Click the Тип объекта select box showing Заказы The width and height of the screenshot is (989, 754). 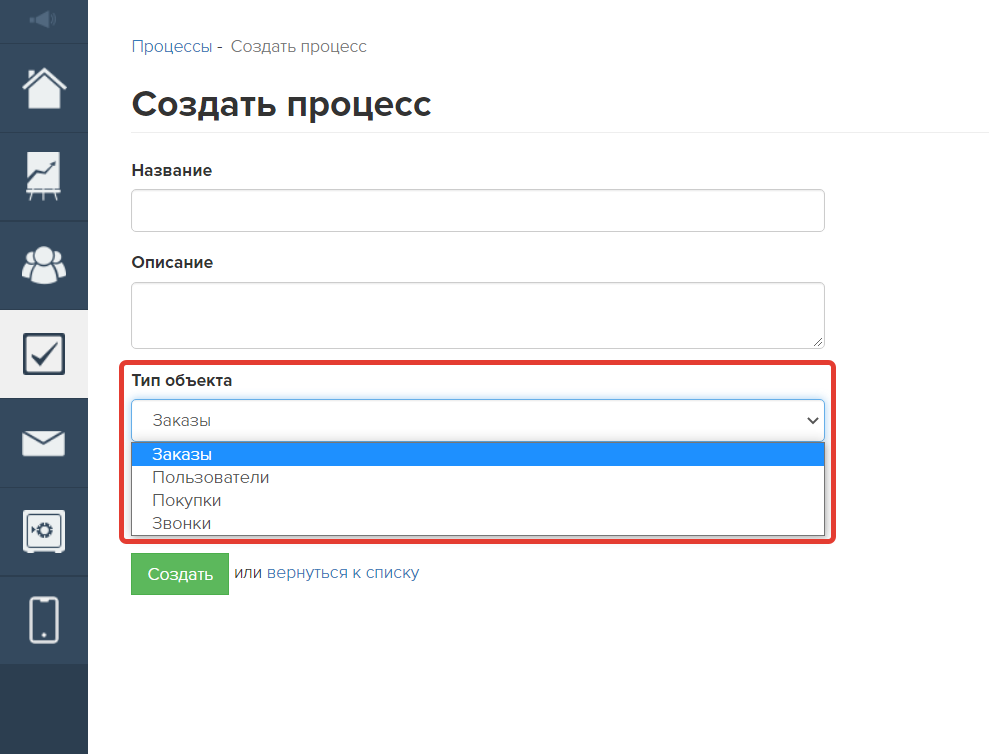tap(477, 420)
